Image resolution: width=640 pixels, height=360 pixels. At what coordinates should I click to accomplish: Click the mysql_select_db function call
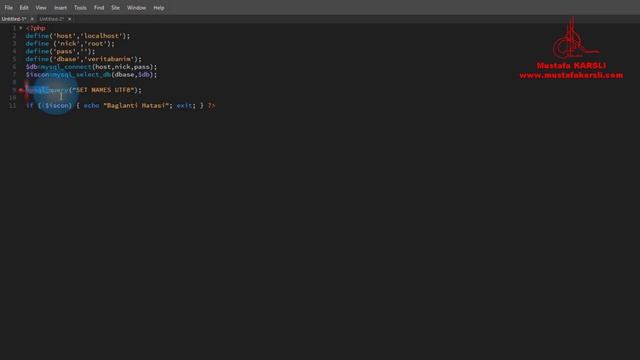[x=82, y=75]
